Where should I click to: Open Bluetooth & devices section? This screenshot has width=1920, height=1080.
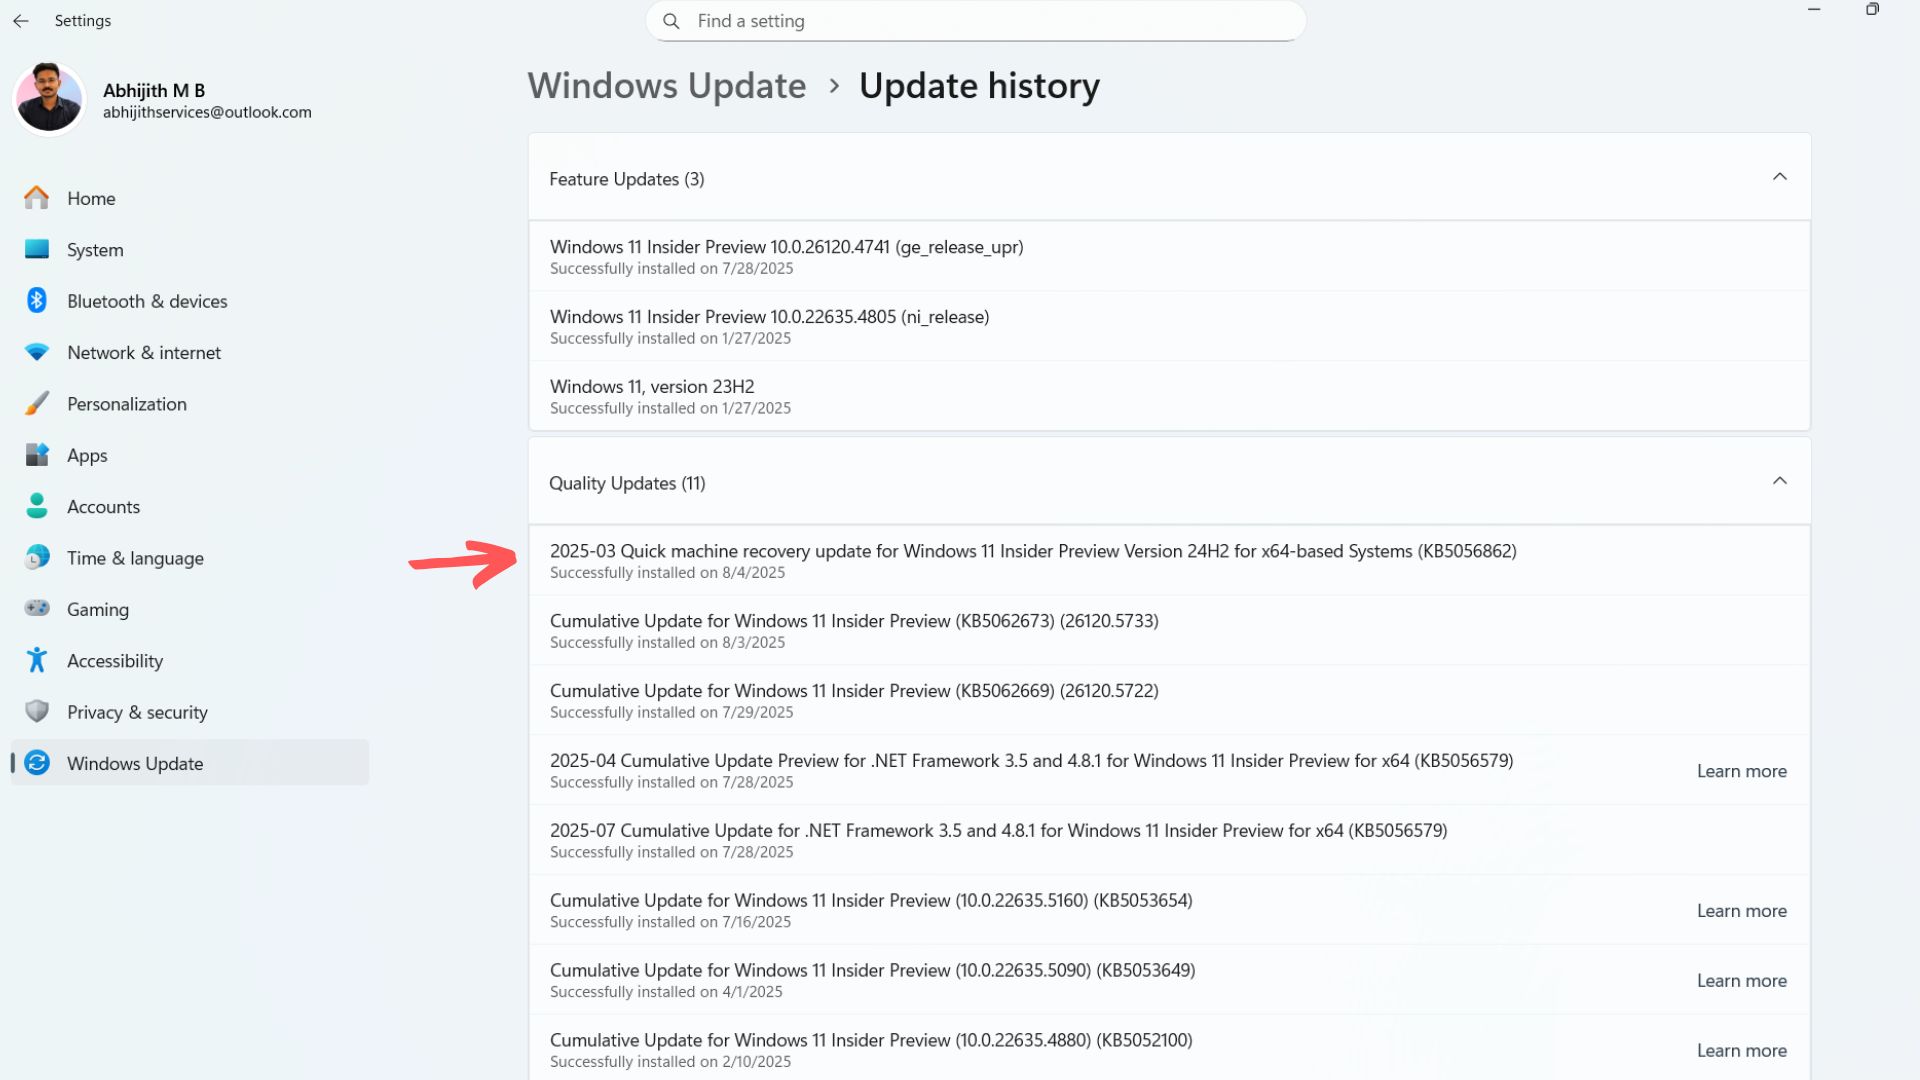[x=190, y=301]
